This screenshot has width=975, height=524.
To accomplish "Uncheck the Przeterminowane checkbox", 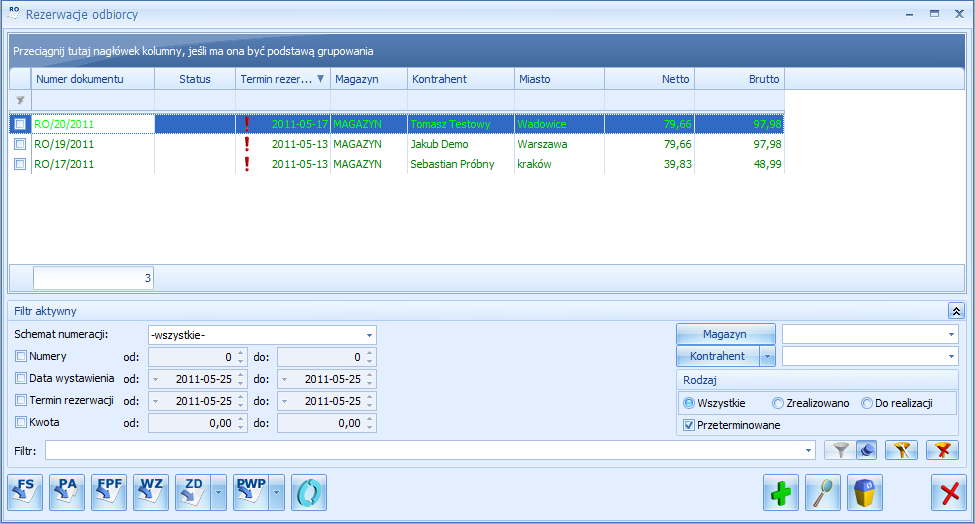I will (x=689, y=425).
